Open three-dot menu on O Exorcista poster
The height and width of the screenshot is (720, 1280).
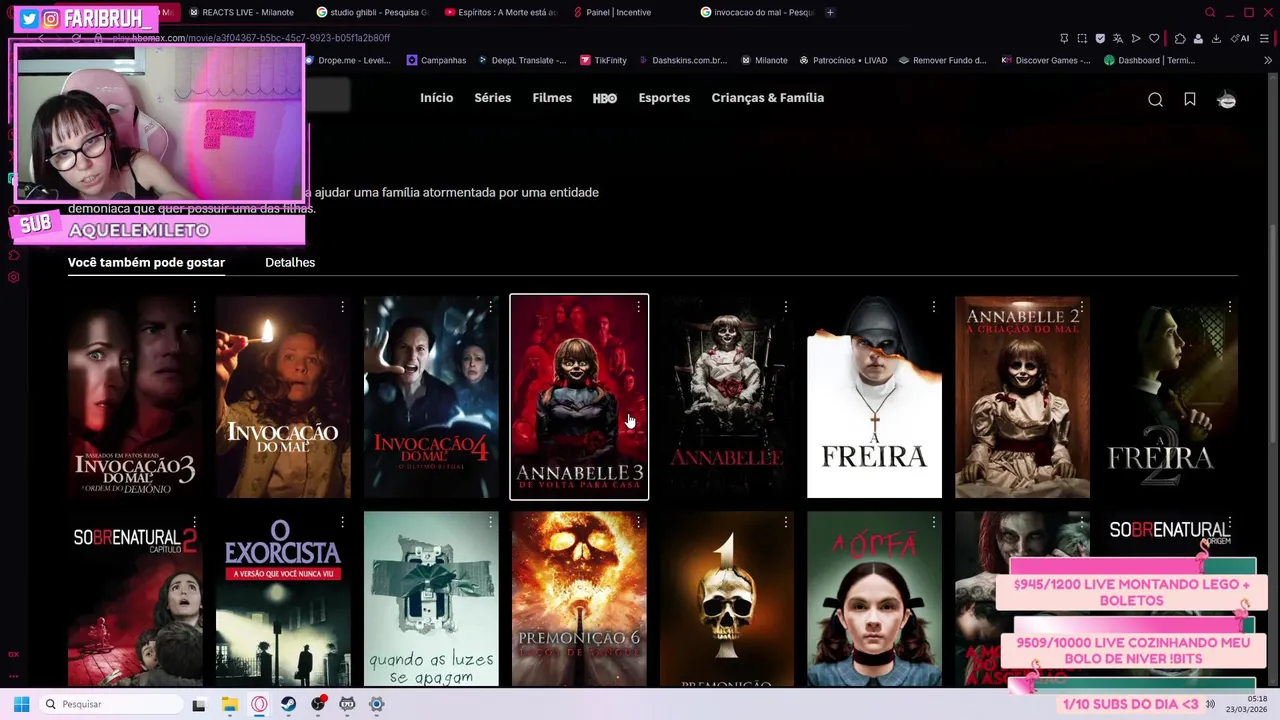tap(342, 522)
